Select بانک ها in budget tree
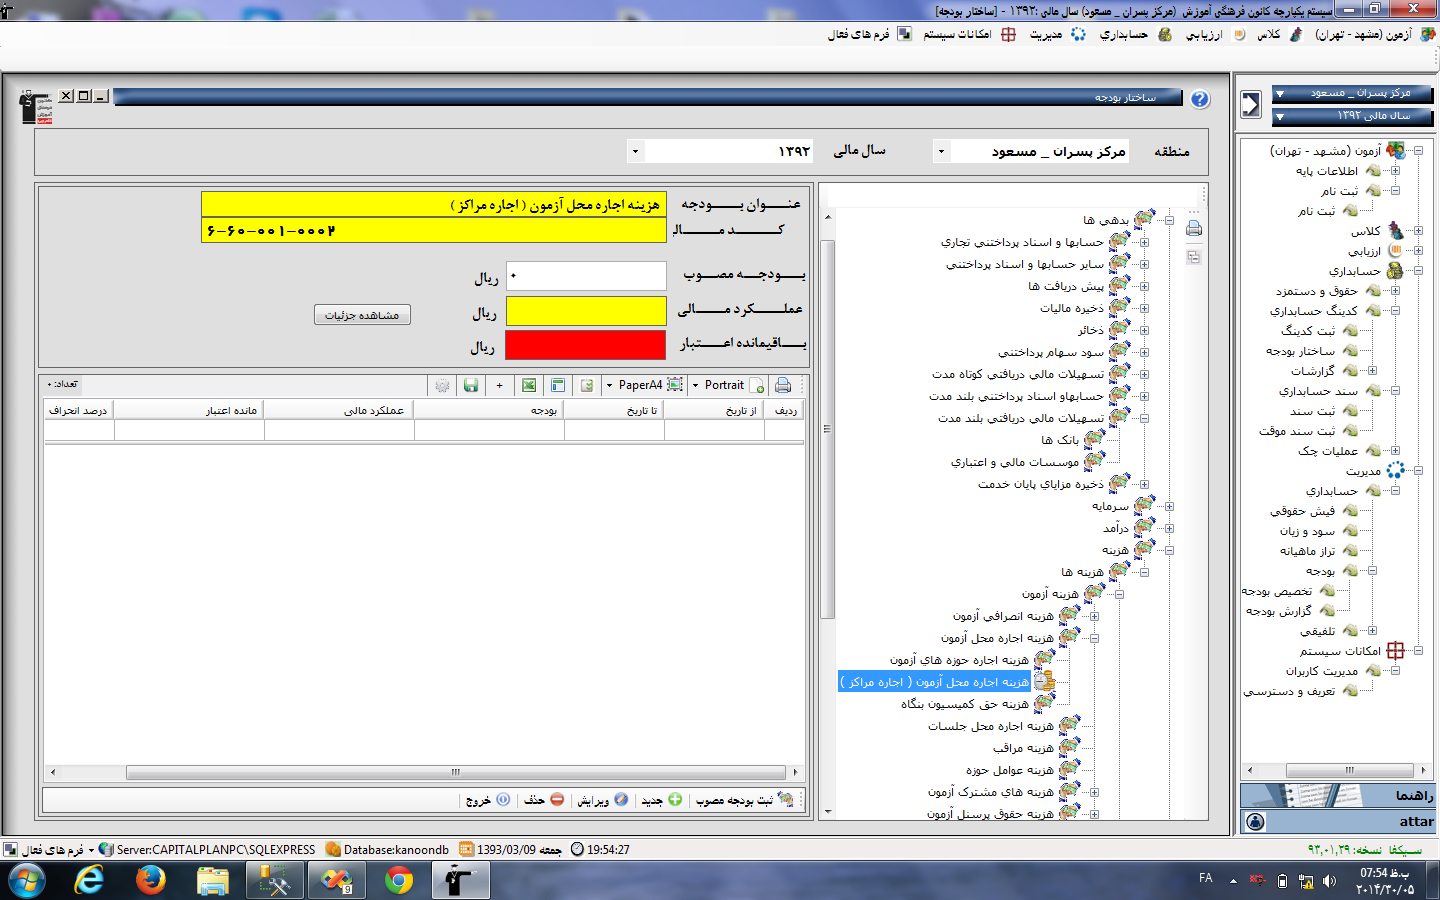The image size is (1440, 900). point(1060,440)
